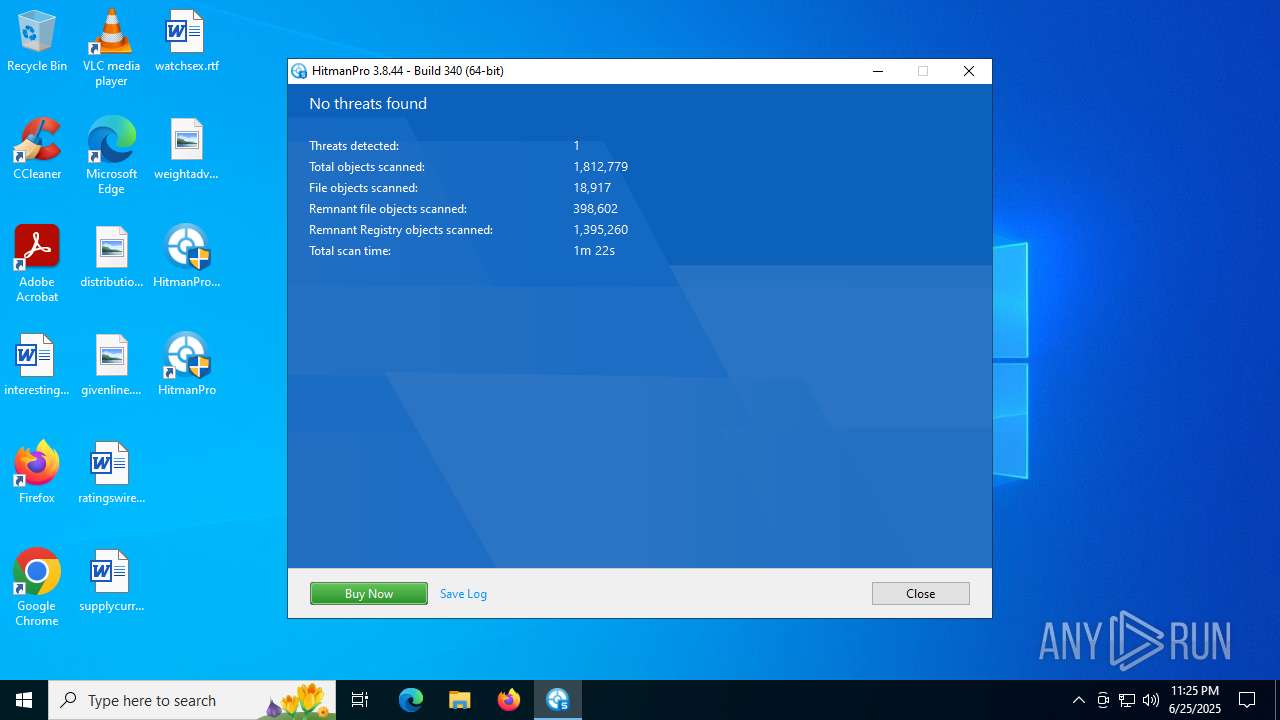Viewport: 1280px width, 720px height.
Task: Open File Explorer from the taskbar
Action: point(460,700)
